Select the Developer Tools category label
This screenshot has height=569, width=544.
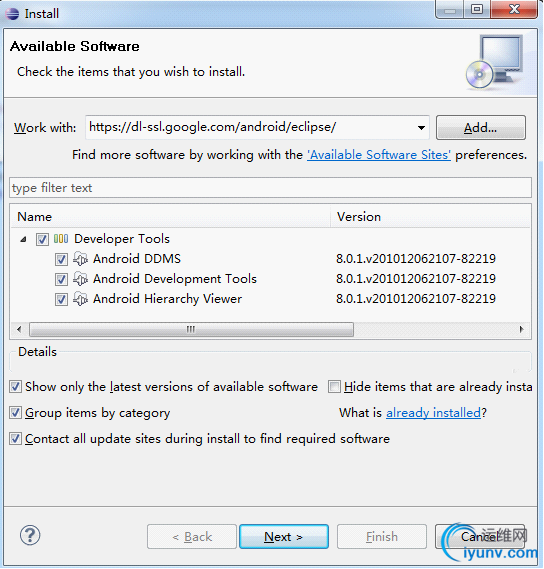[122, 239]
